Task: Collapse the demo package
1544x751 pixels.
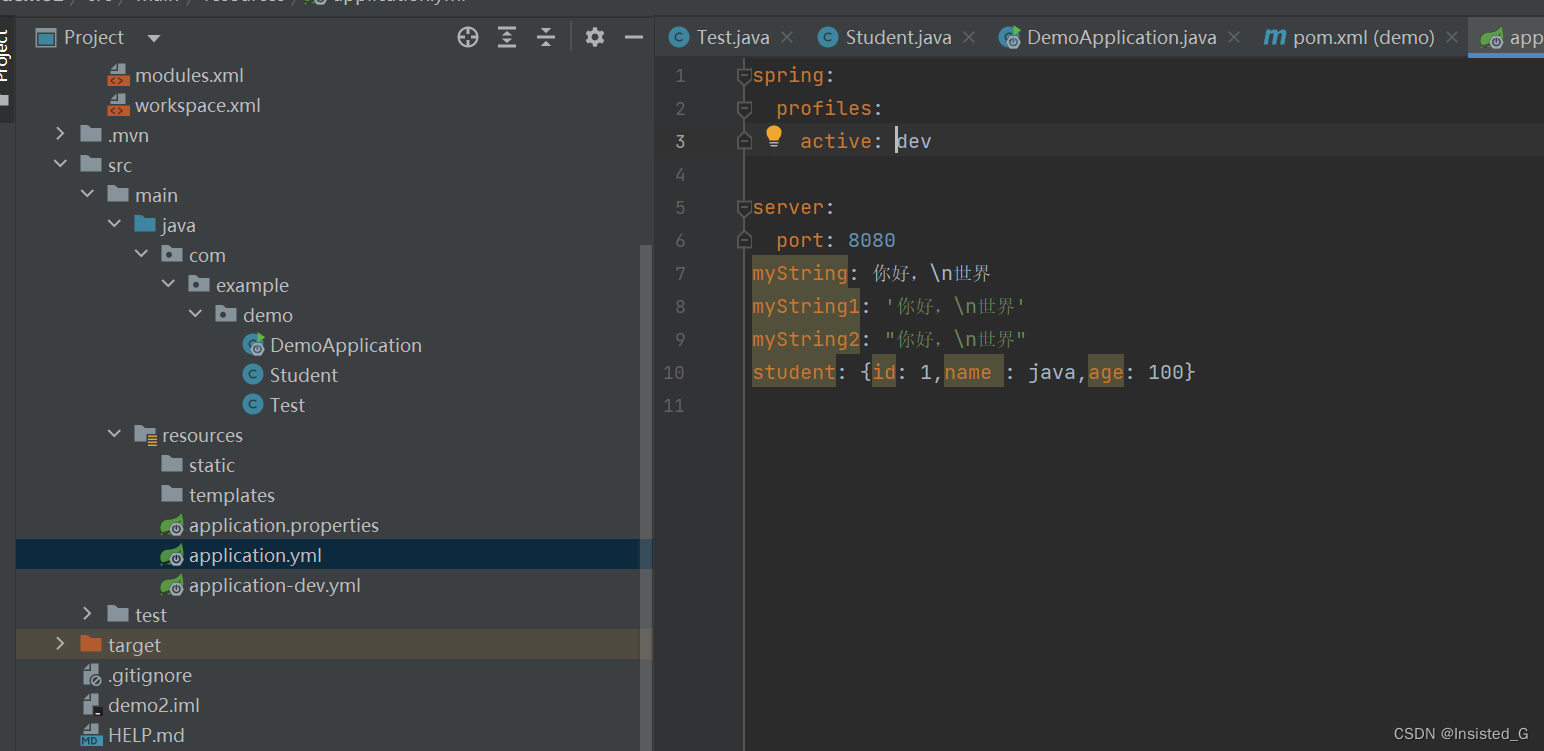Action: pyautogui.click(x=196, y=315)
